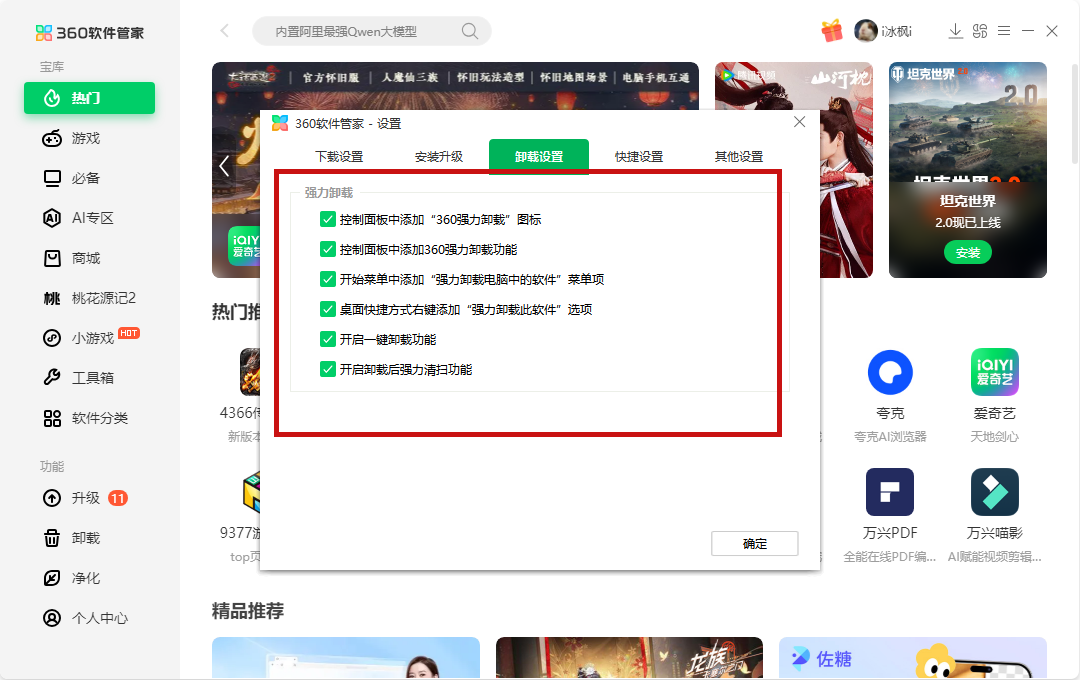1080x680 pixels.
Task: Open 个人中心 user icon in sidebar
Action: tap(52, 618)
